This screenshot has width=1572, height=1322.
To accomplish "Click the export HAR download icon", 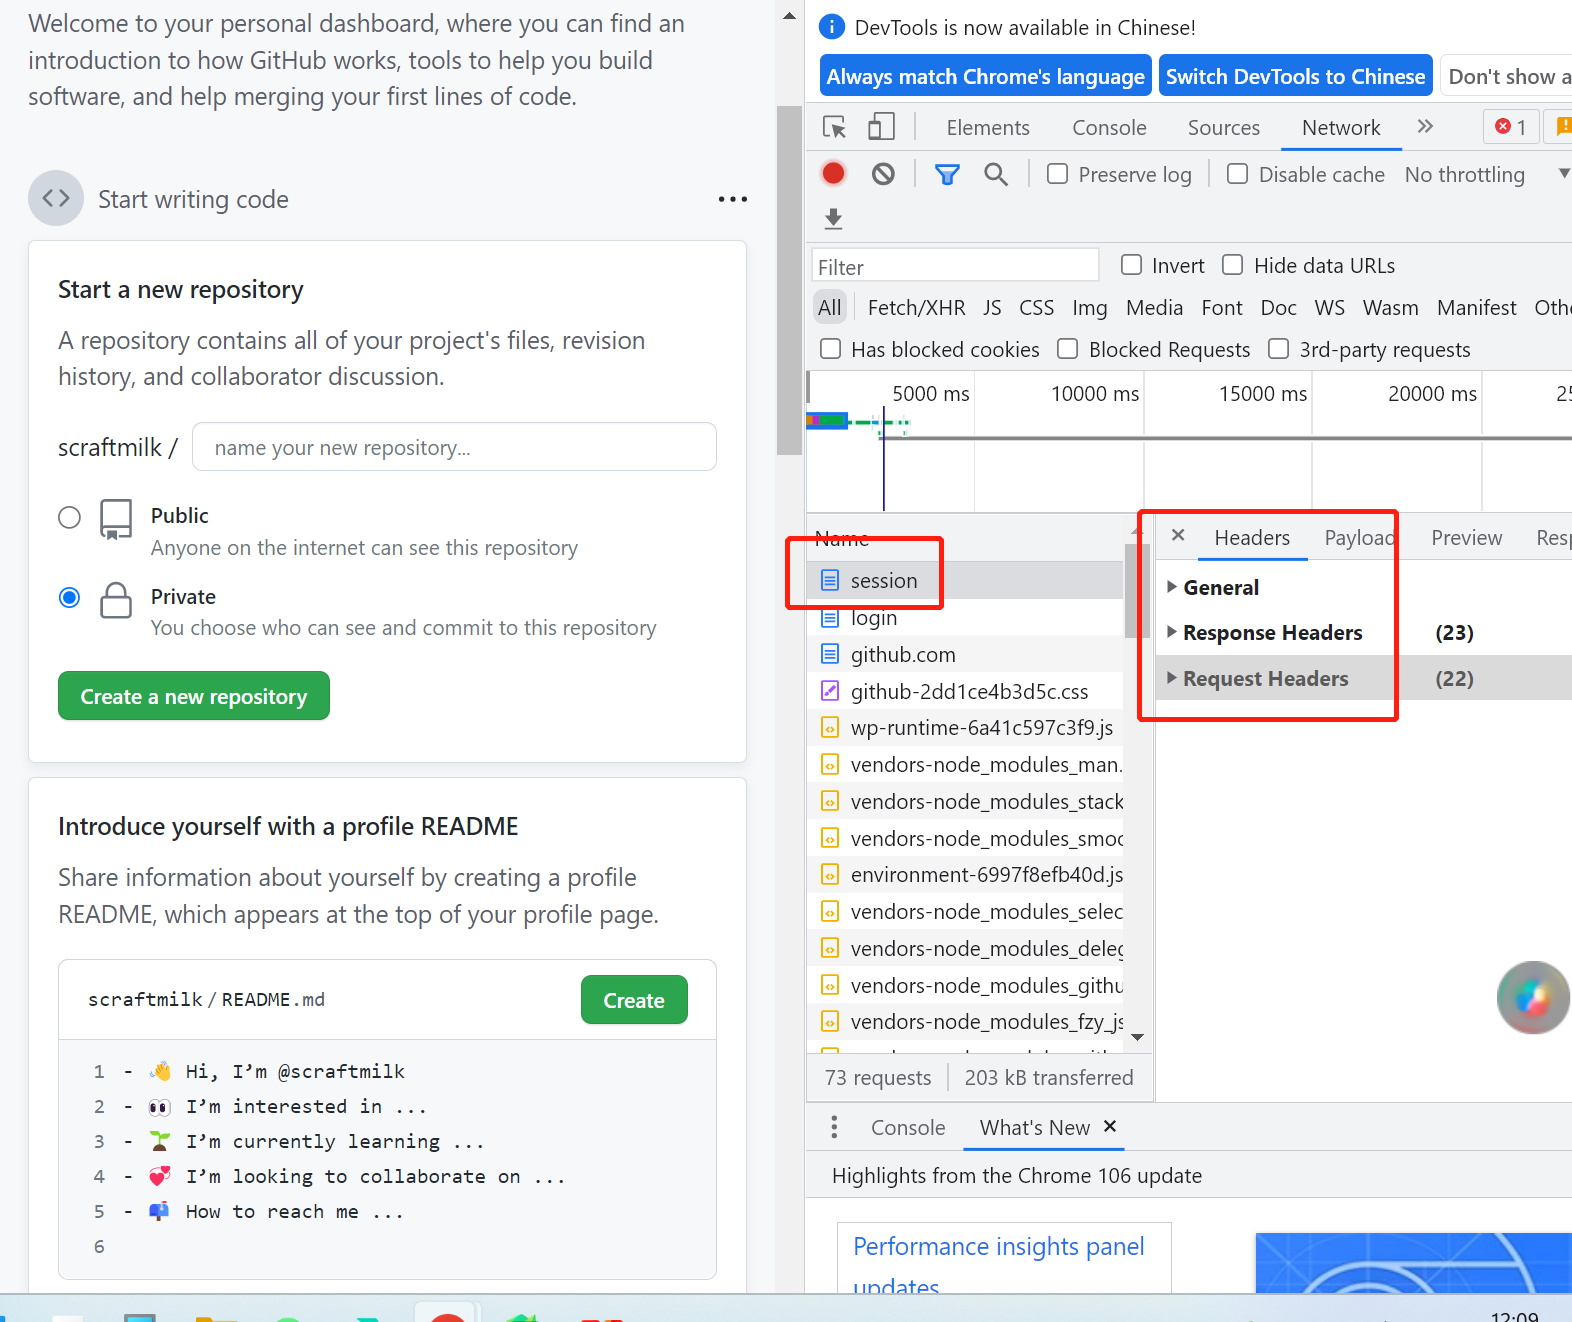I will coord(833,218).
